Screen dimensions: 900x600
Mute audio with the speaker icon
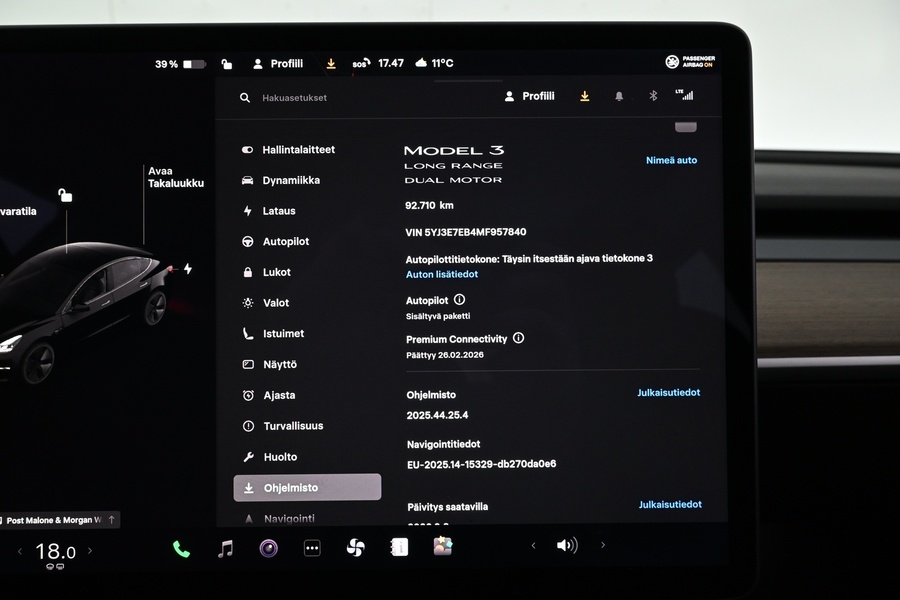[567, 546]
